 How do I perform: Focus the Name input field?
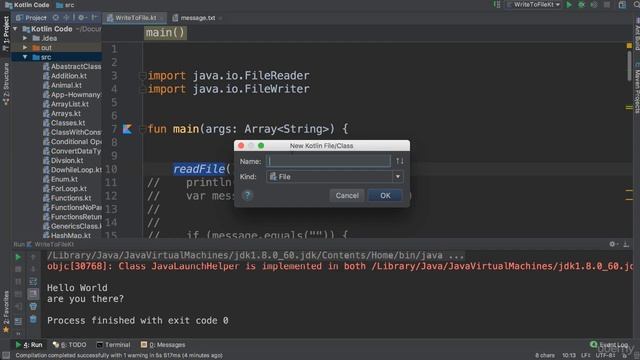click(x=328, y=161)
